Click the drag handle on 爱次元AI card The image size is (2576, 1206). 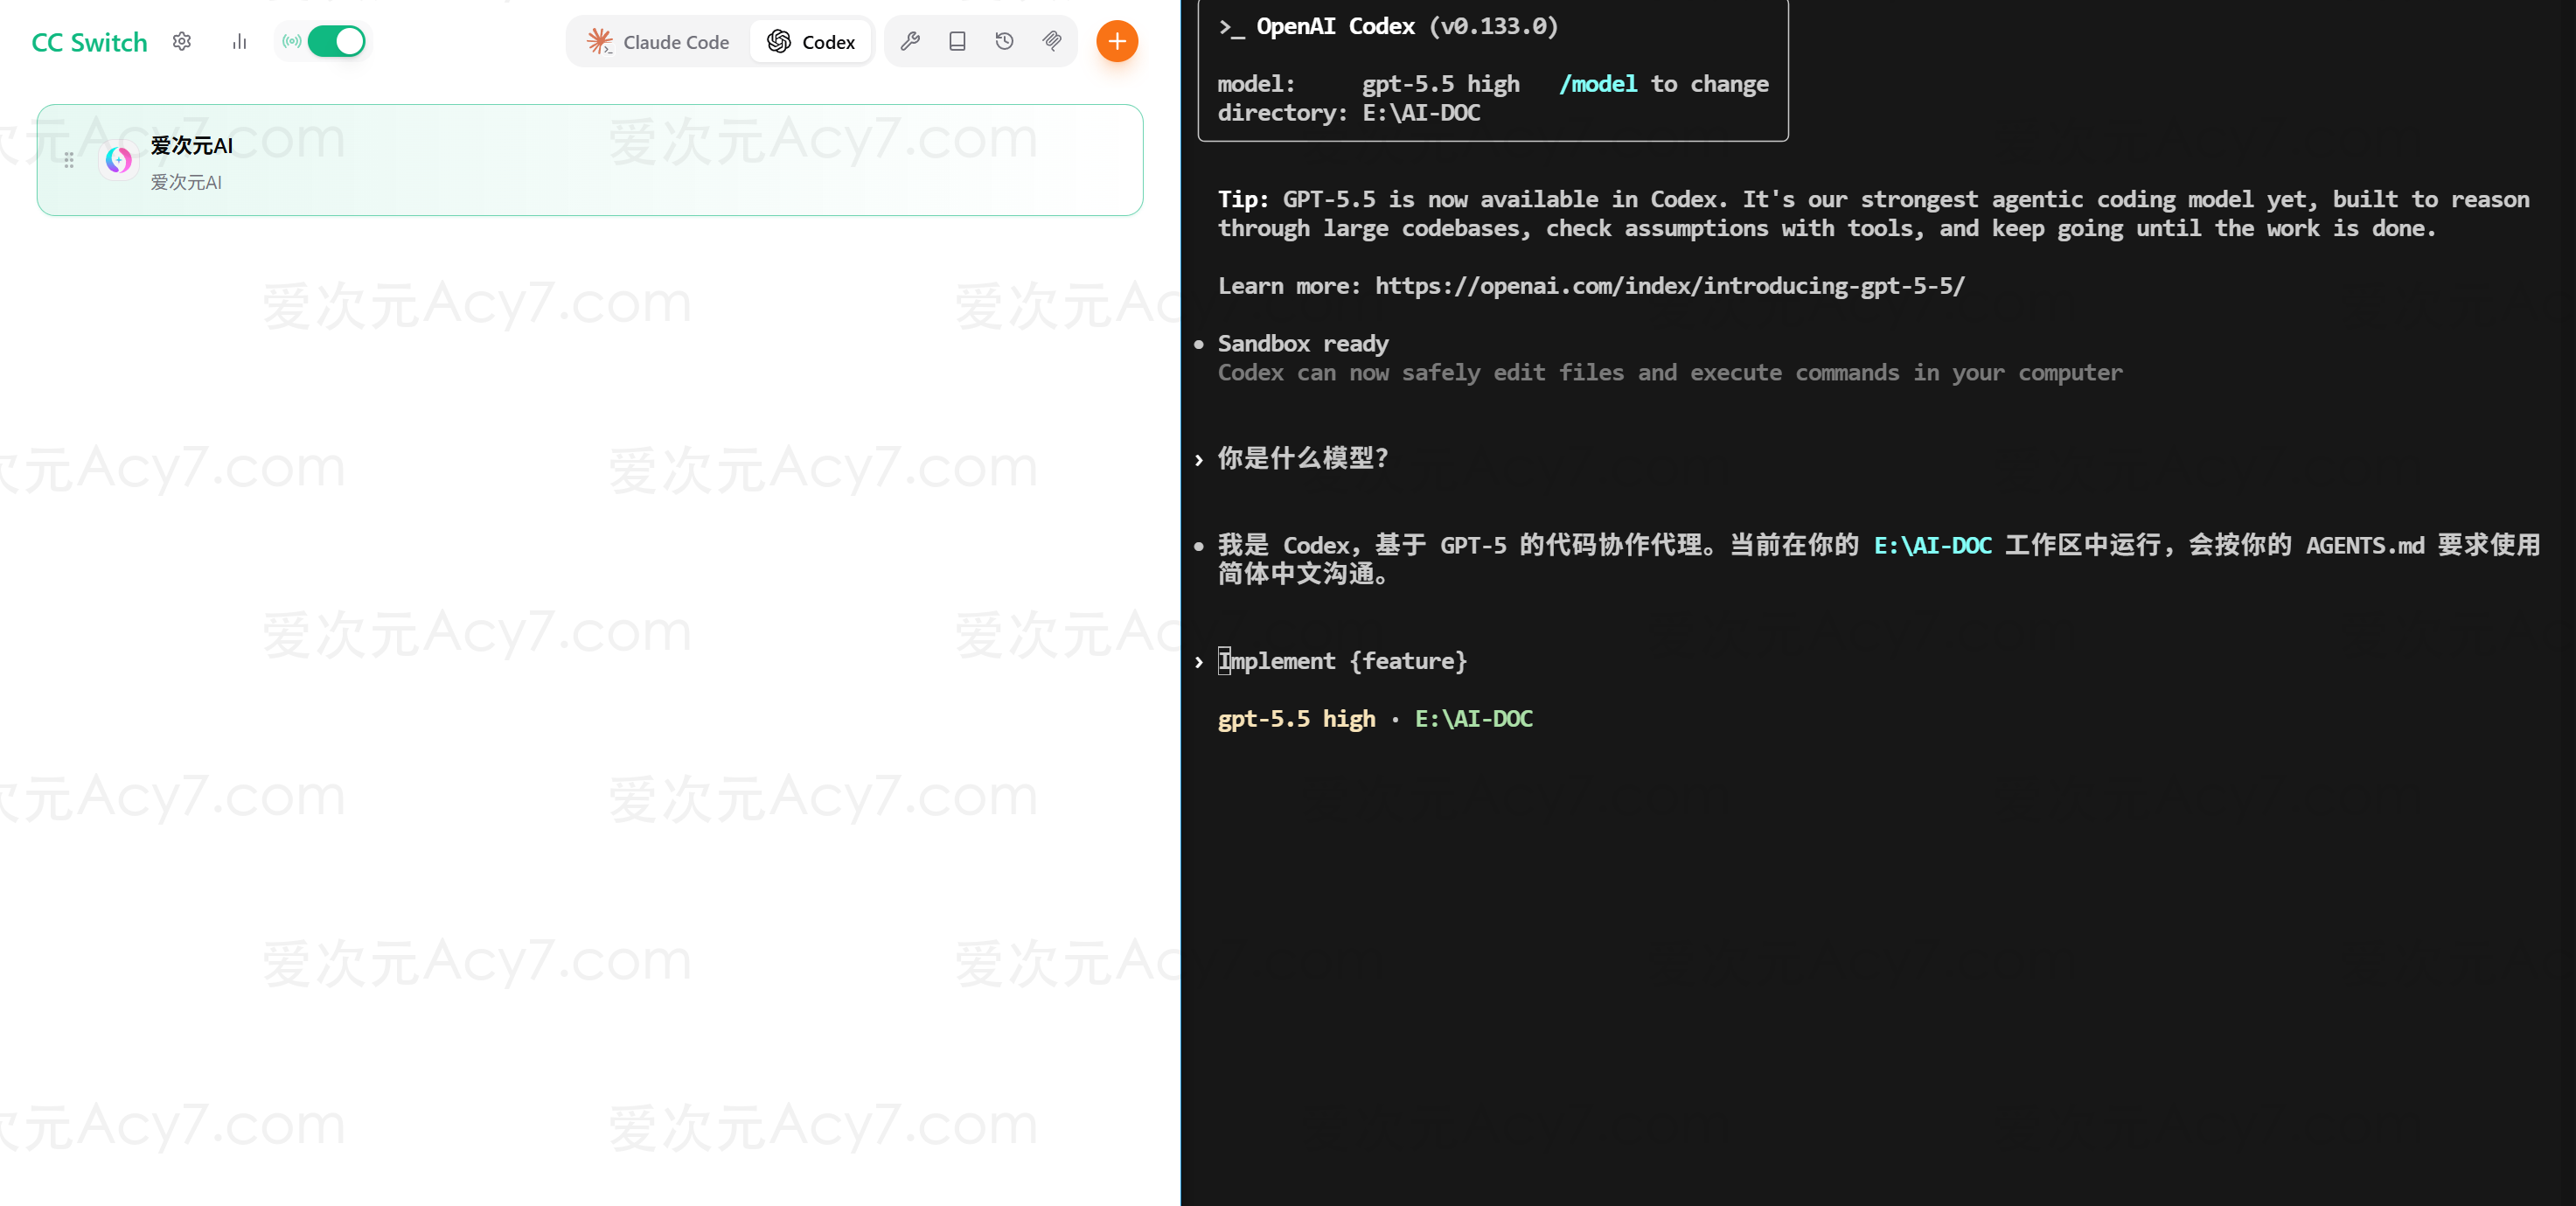pos(69,160)
